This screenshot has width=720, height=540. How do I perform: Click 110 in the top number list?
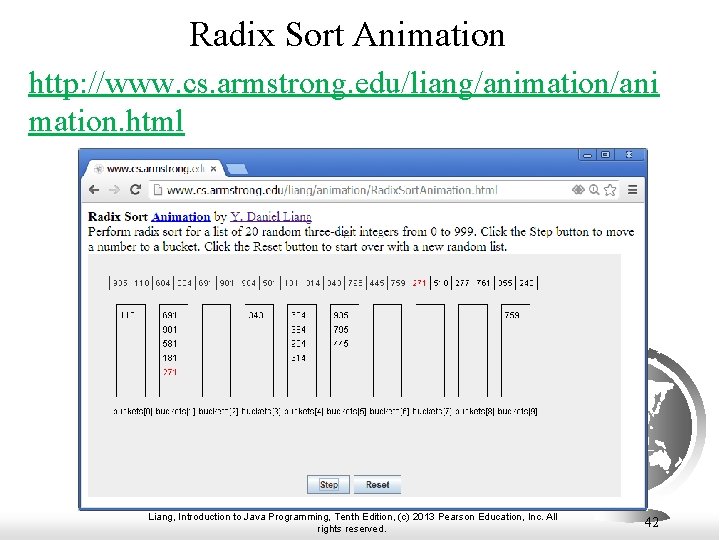141,283
